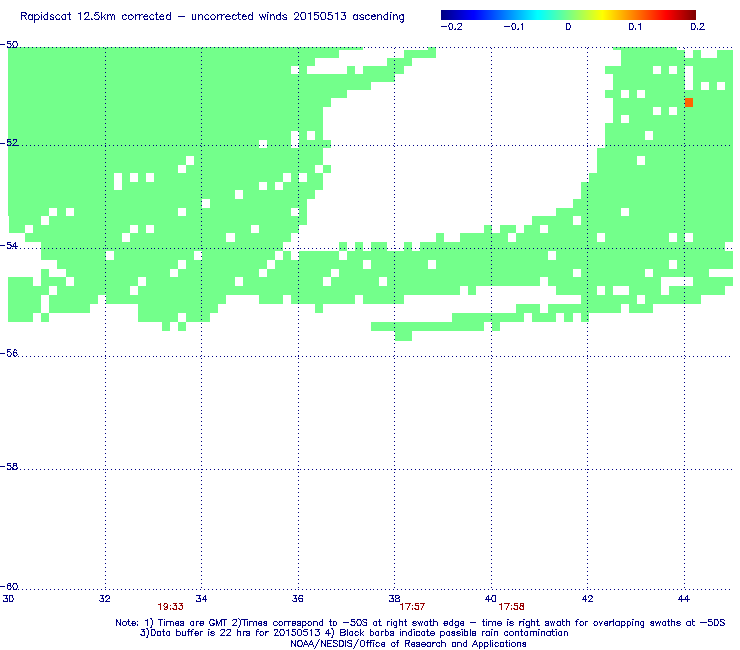This screenshot has height=650, width=740.
Task: Click the '32' longitude axis label
Action: point(105,599)
